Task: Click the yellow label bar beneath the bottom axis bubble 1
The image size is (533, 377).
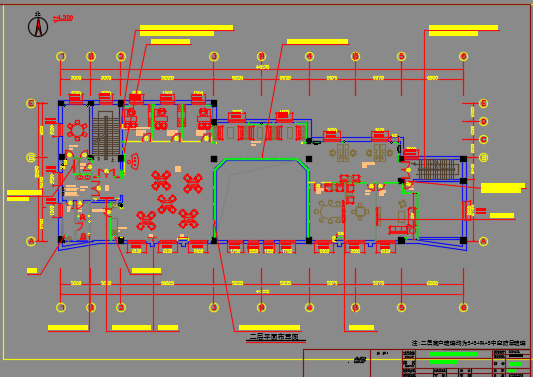Action: coord(68,328)
